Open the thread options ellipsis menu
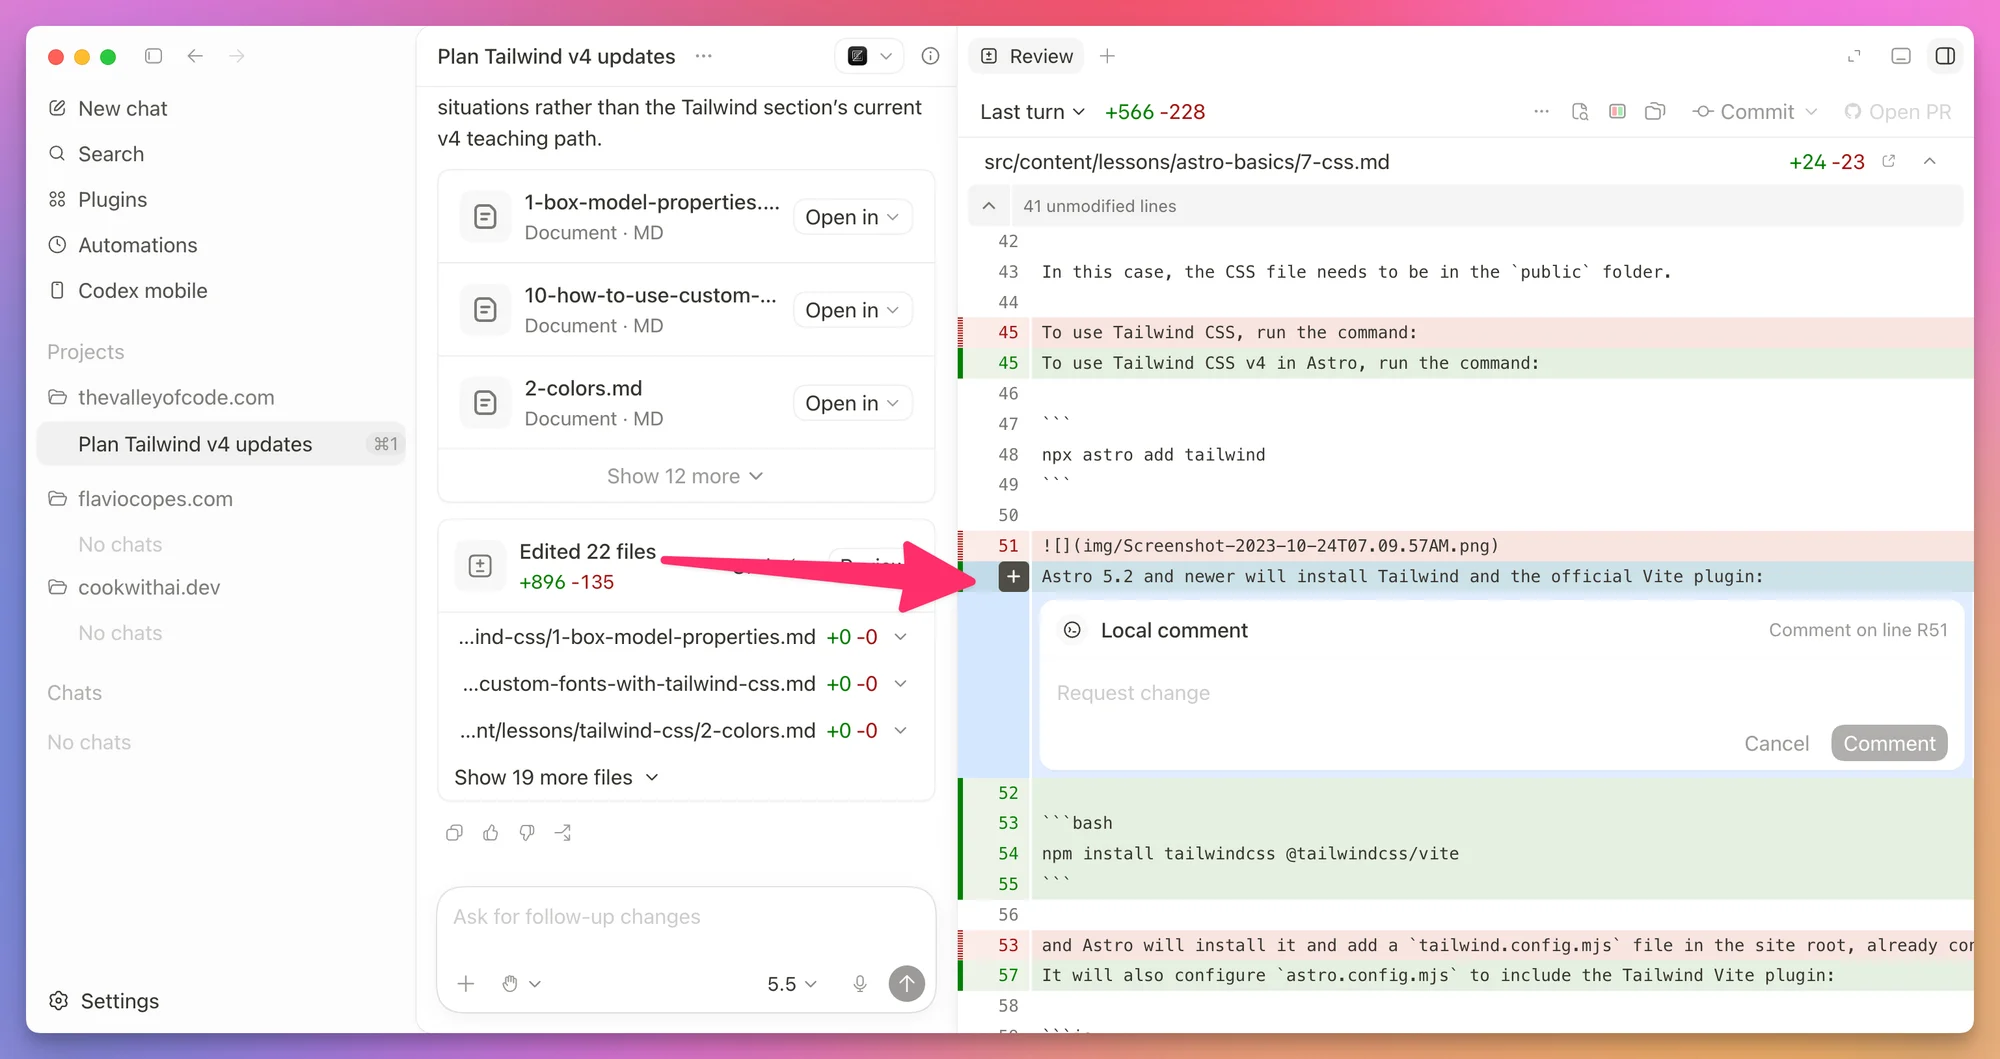 (x=704, y=56)
